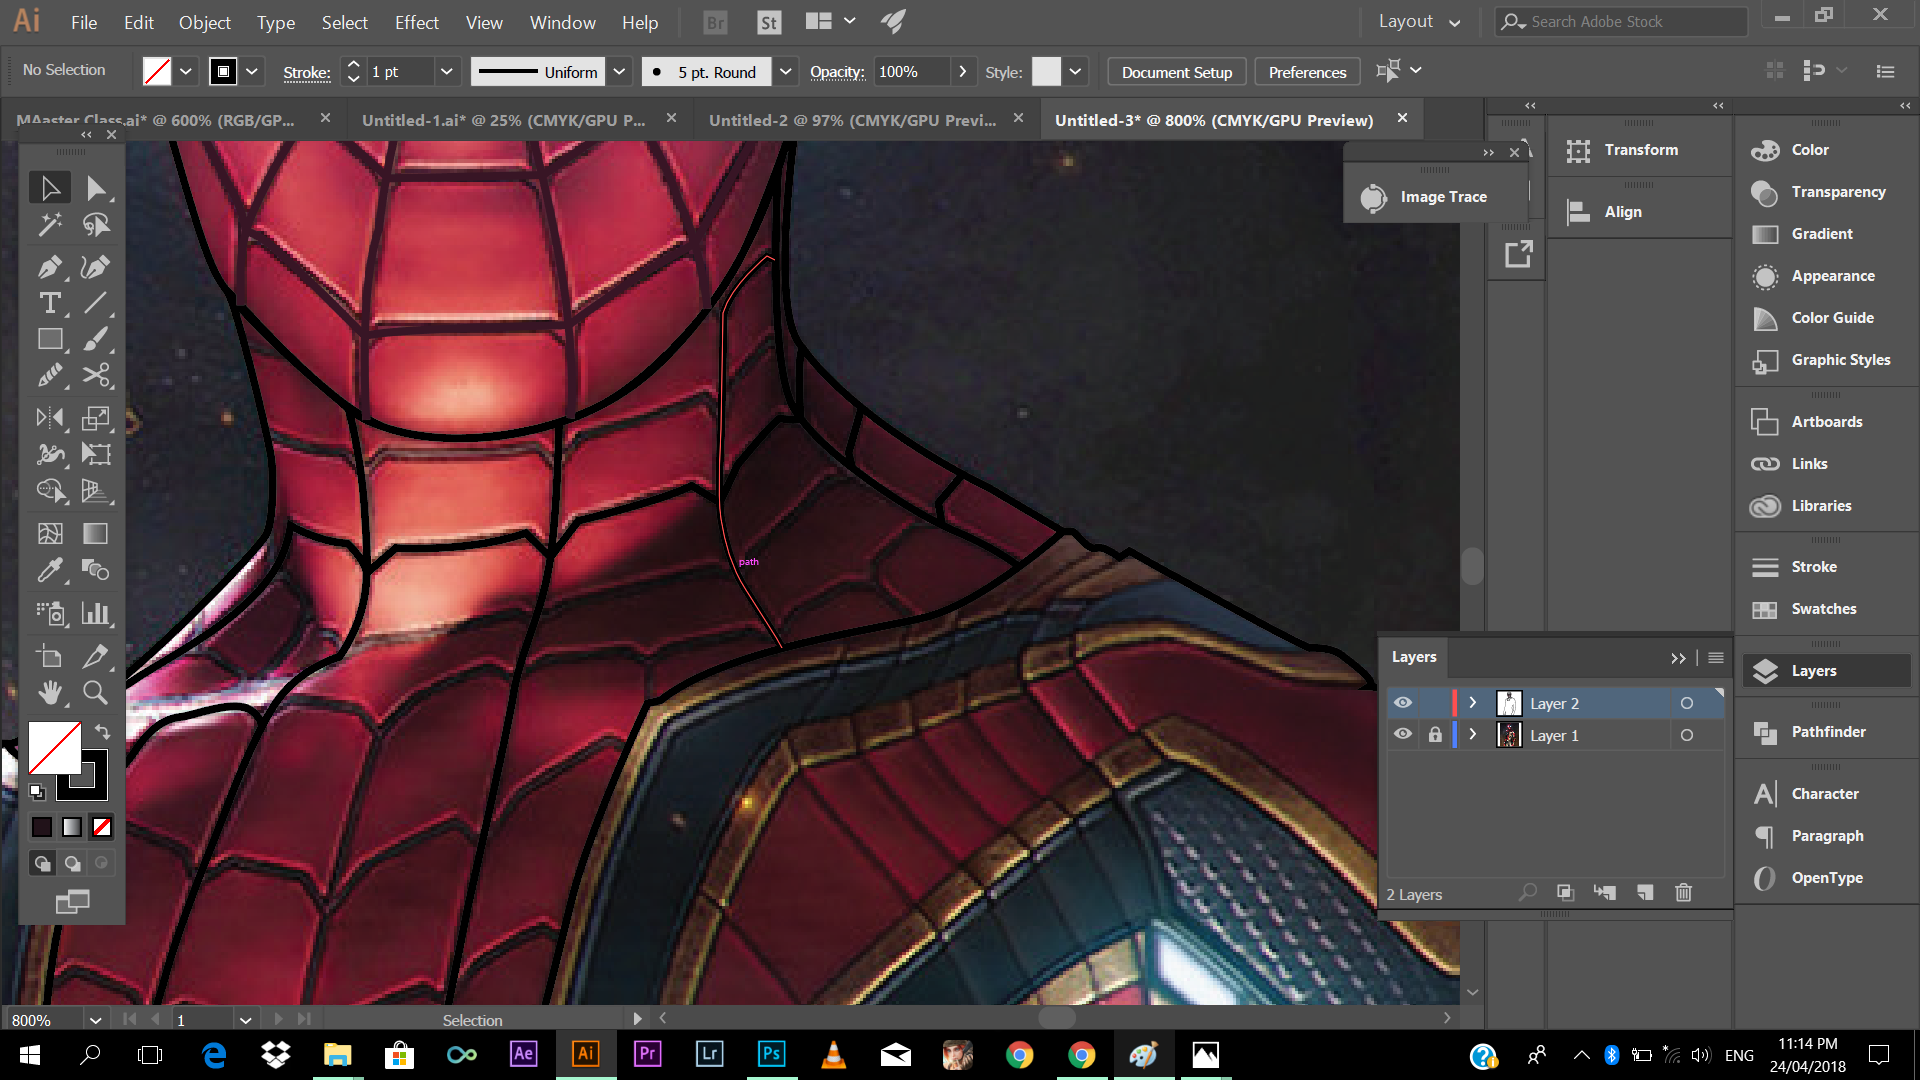Viewport: 1920px width, 1080px height.
Task: Open the zoom level dropdown
Action: pyautogui.click(x=95, y=1020)
